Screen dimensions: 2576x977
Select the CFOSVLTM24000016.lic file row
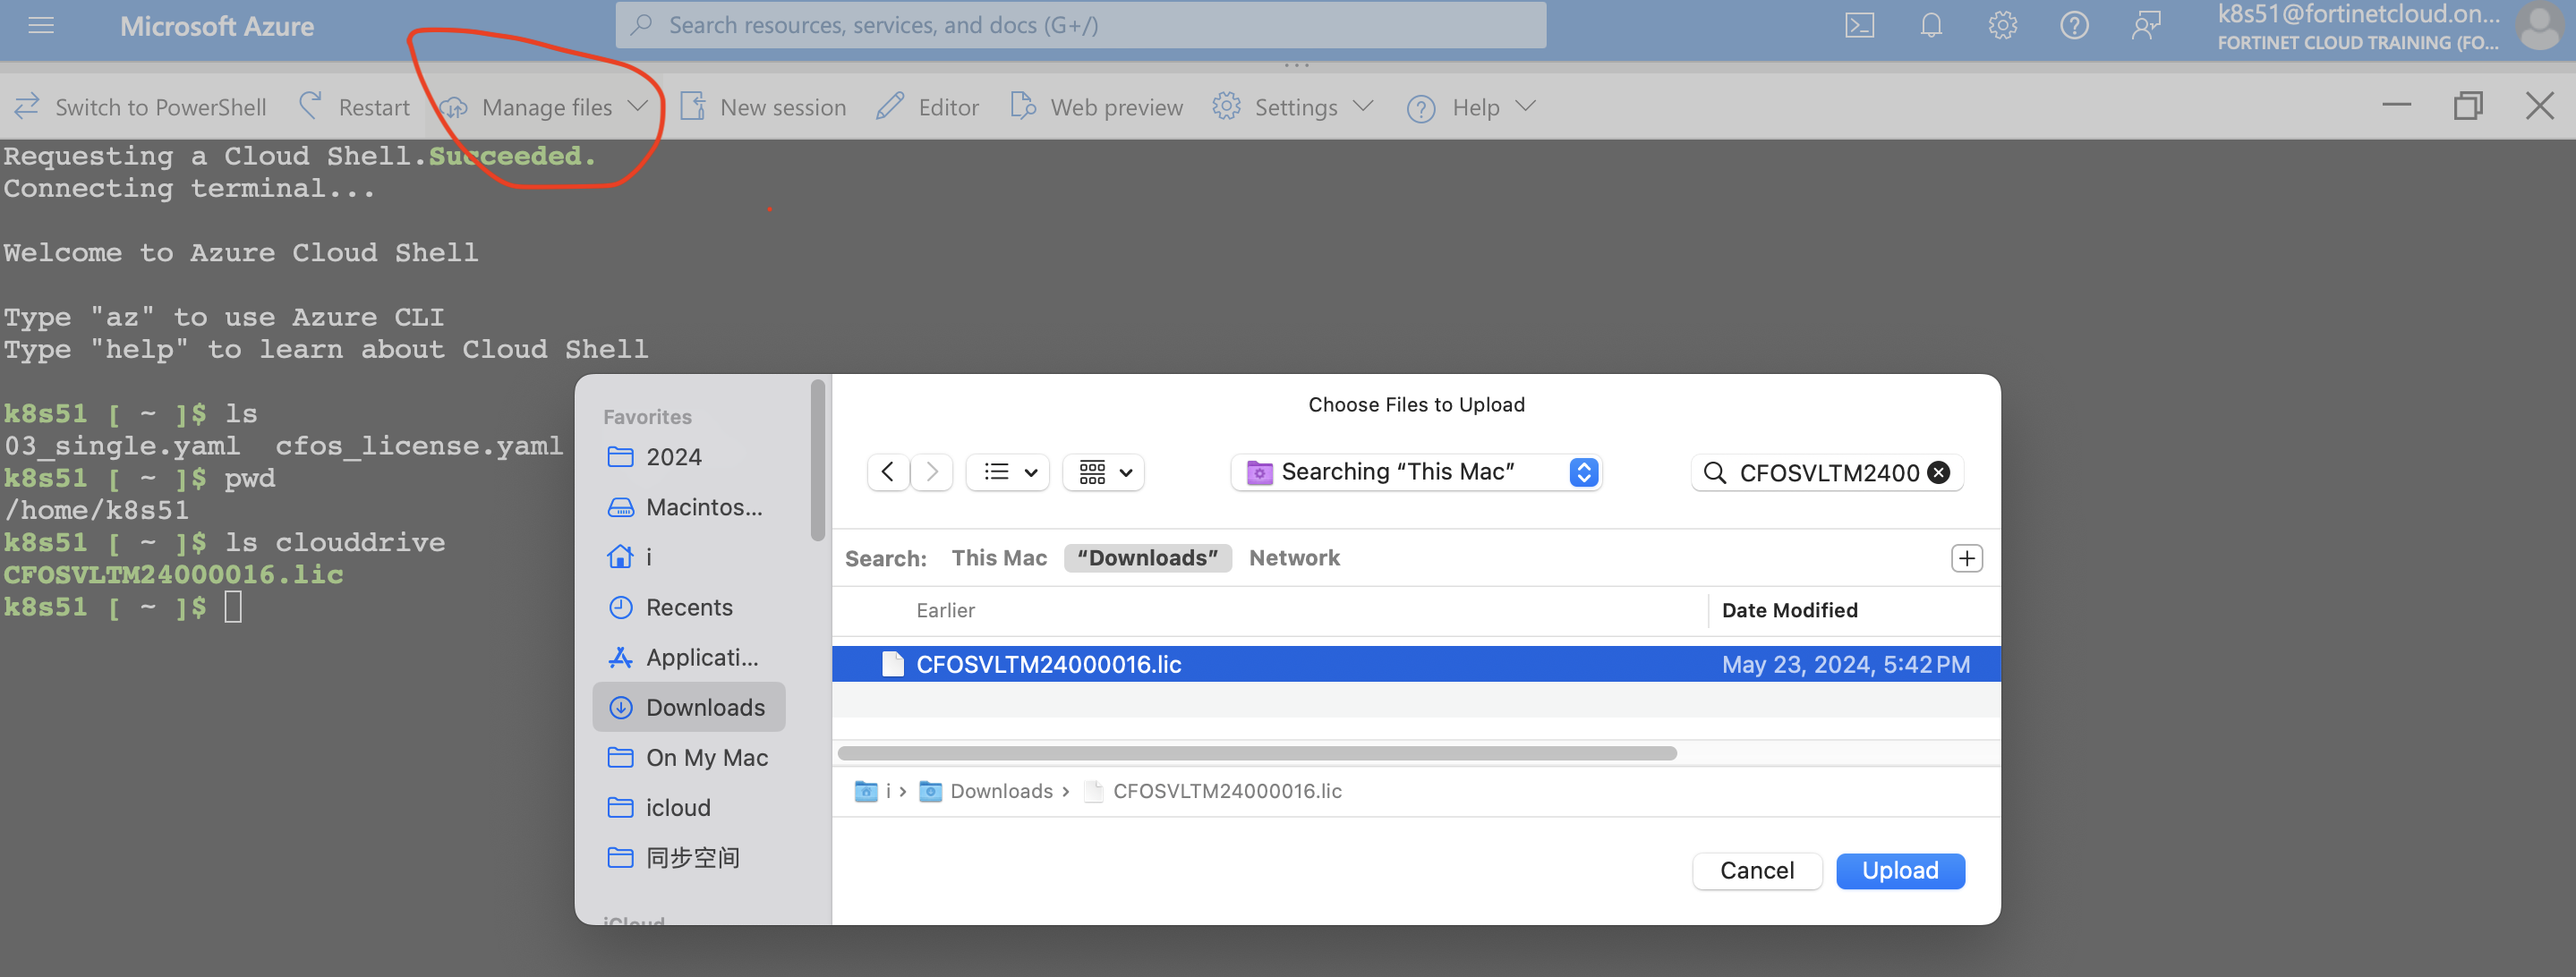1416,664
